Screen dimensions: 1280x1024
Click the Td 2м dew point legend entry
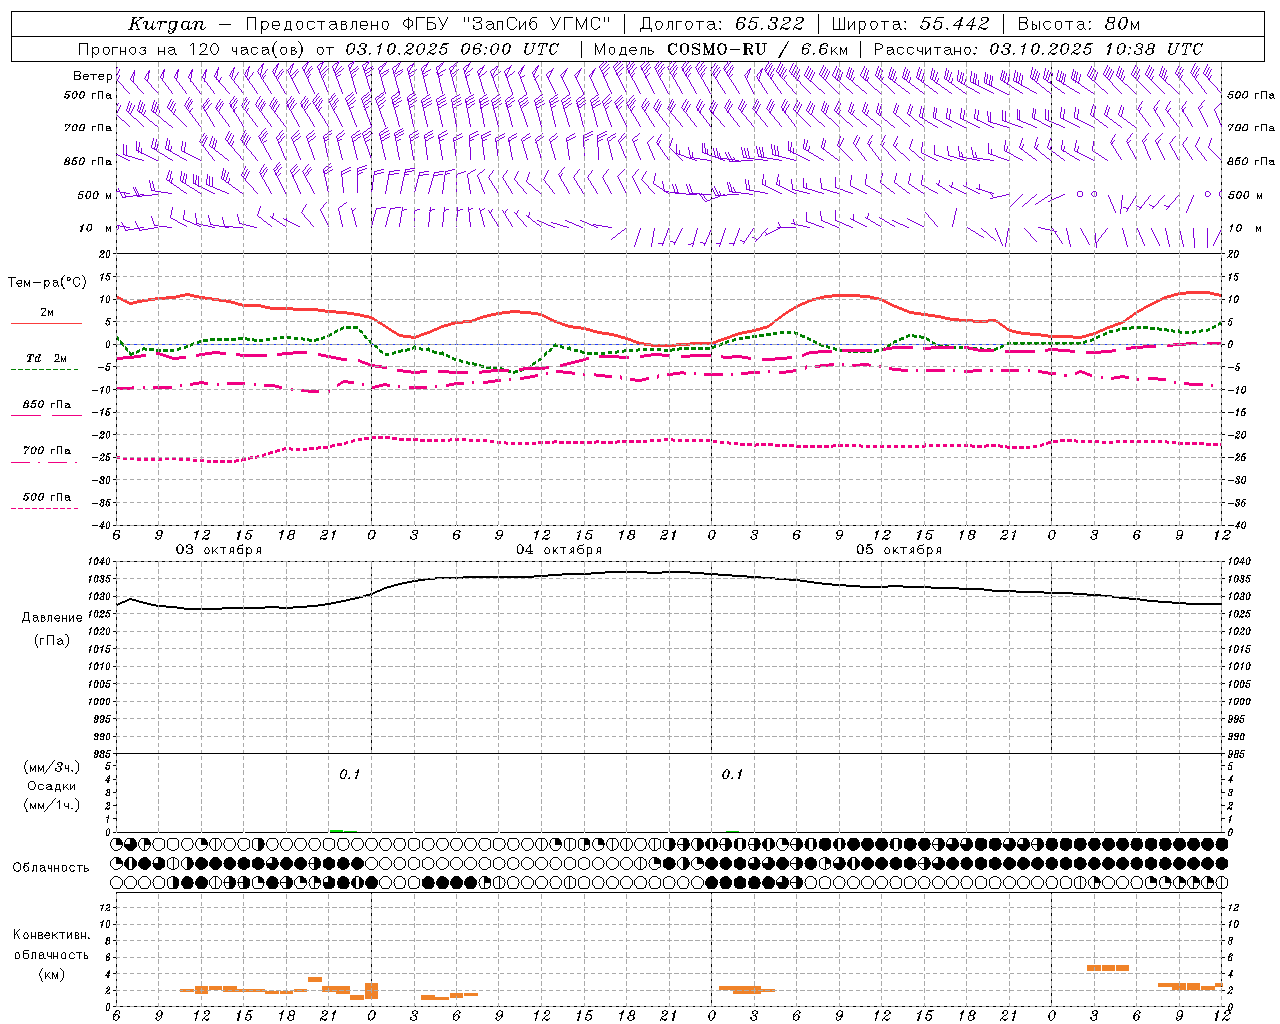(x=47, y=358)
